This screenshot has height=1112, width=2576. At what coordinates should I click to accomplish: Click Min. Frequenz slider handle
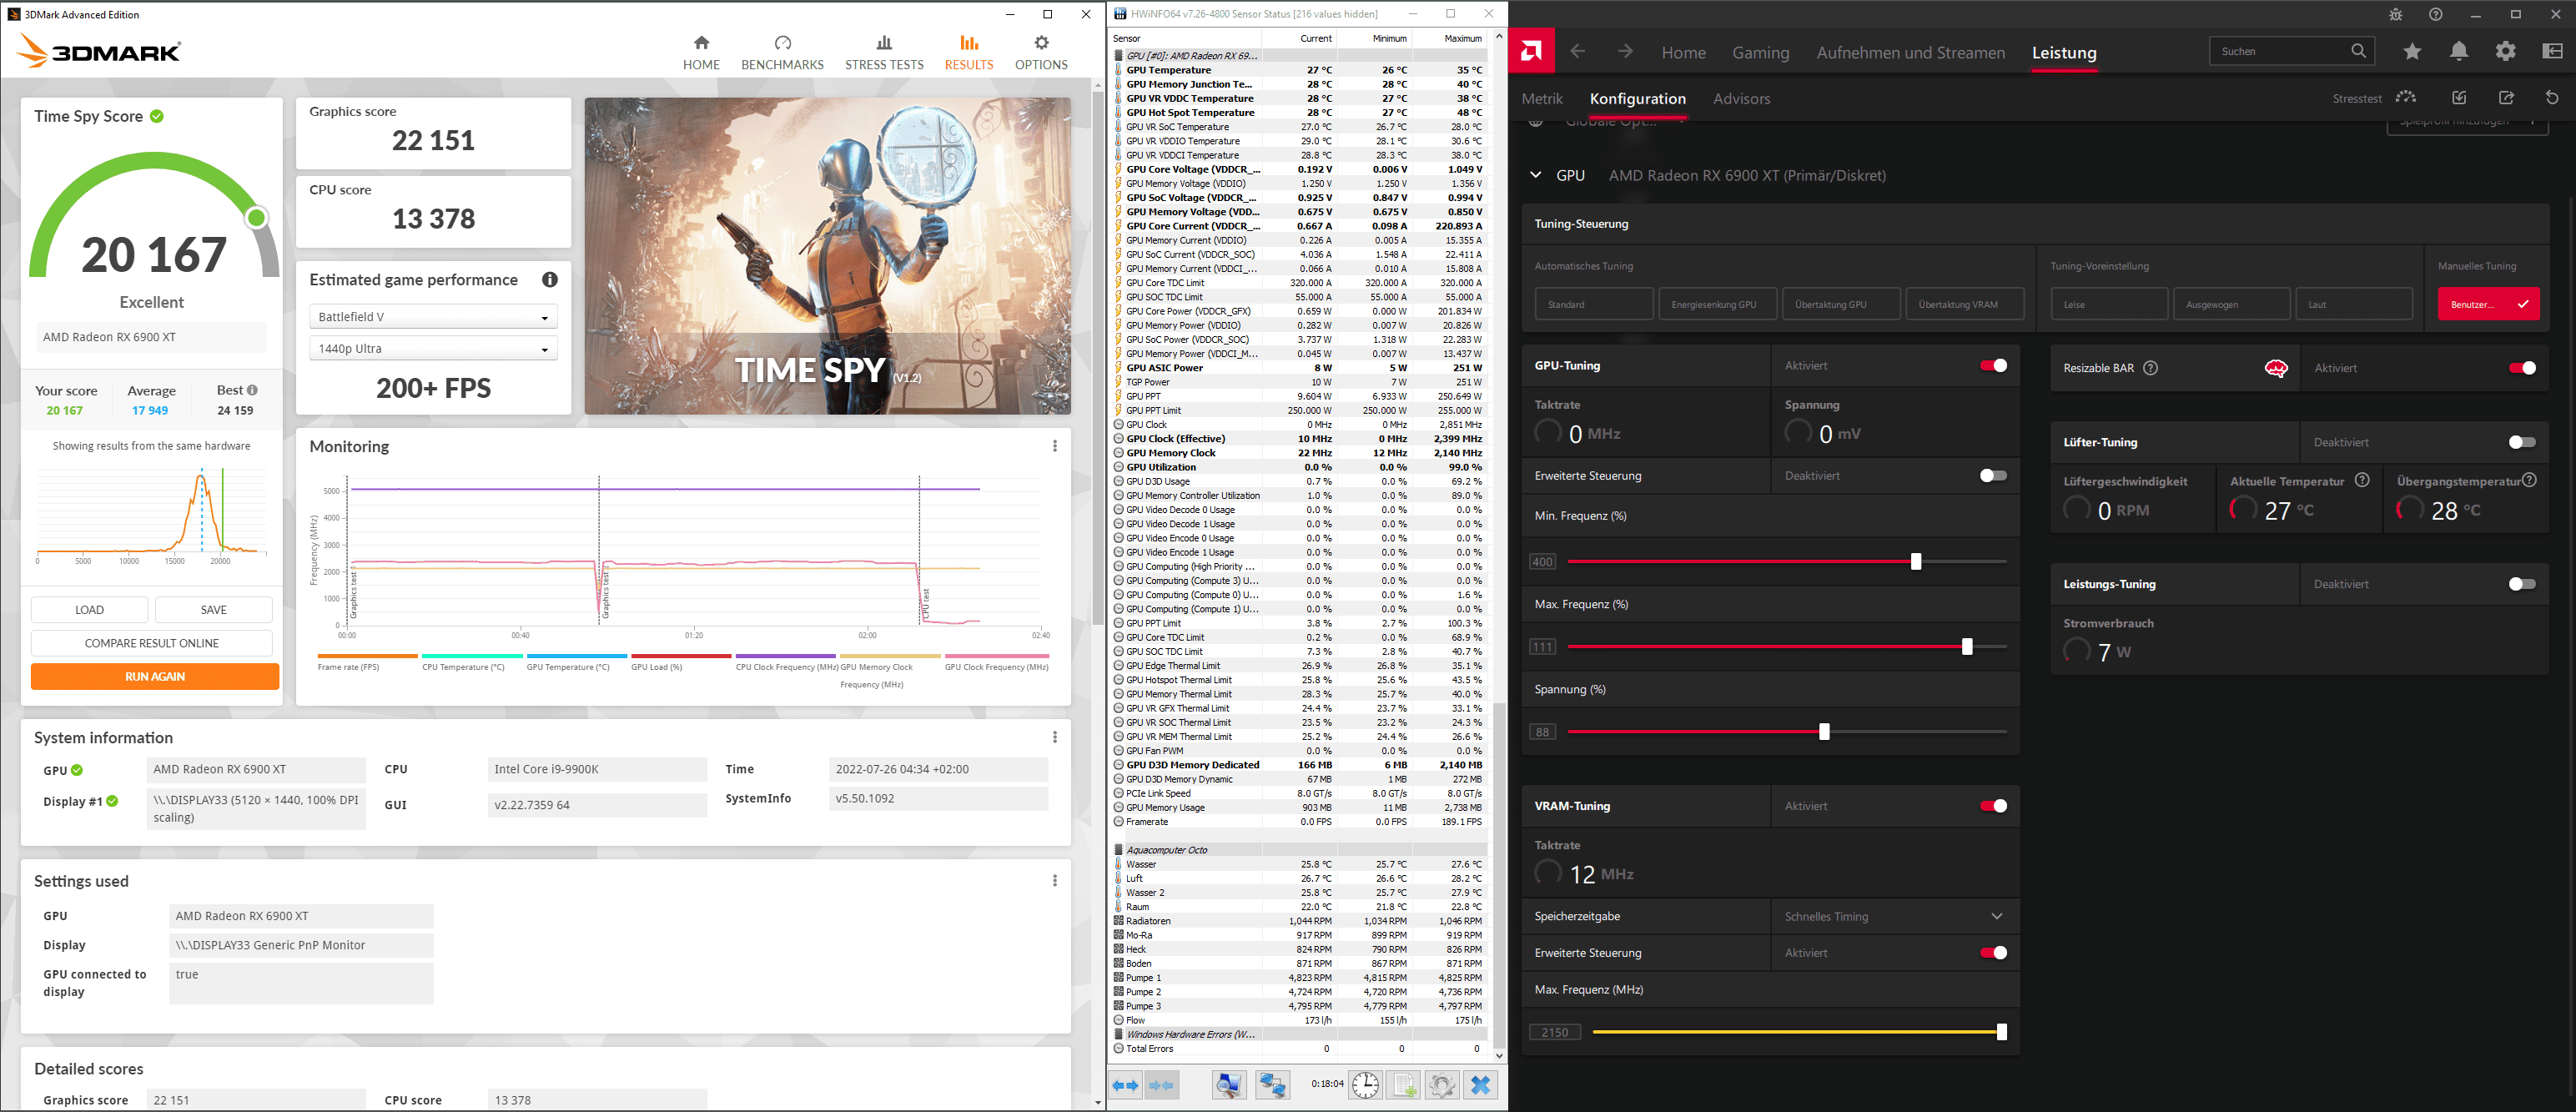pos(1916,562)
